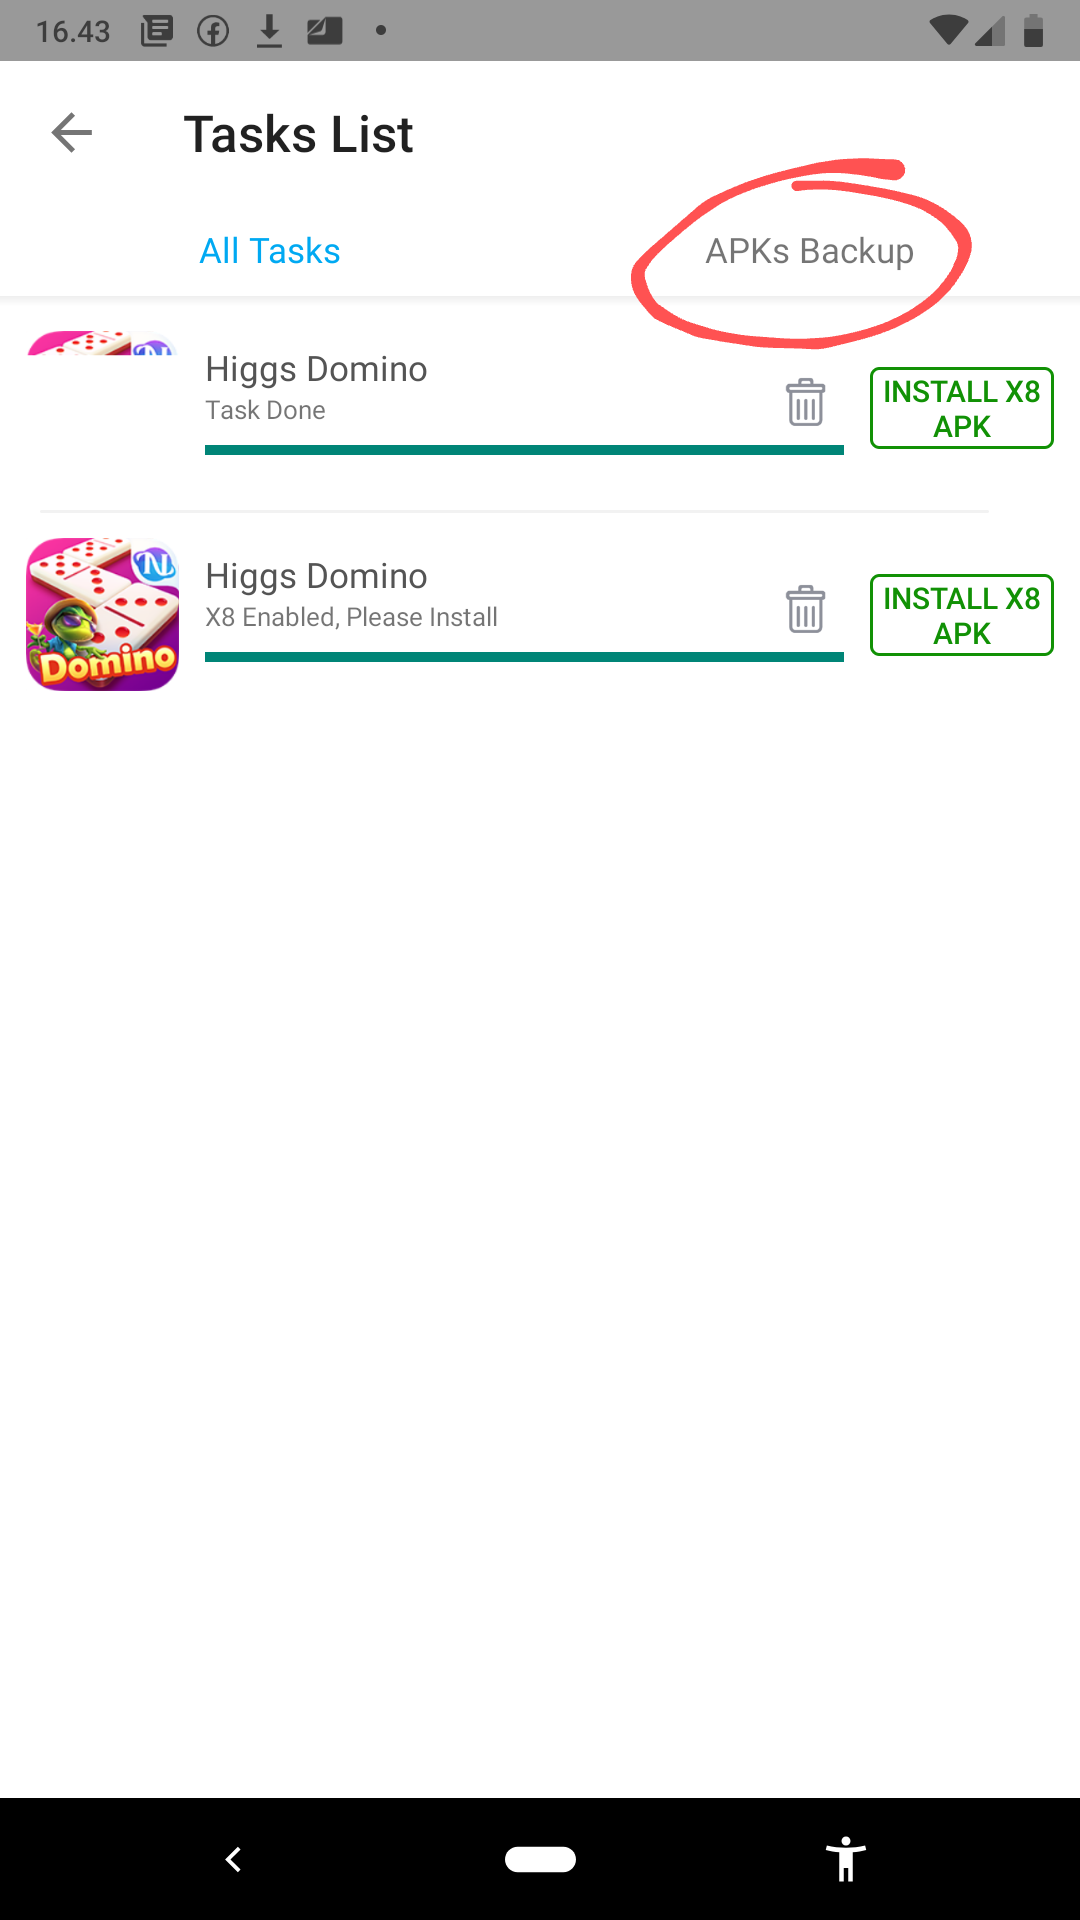Open the accessibility shortcut in navigation bar
Screen dimensions: 1080x1920
846,1859
